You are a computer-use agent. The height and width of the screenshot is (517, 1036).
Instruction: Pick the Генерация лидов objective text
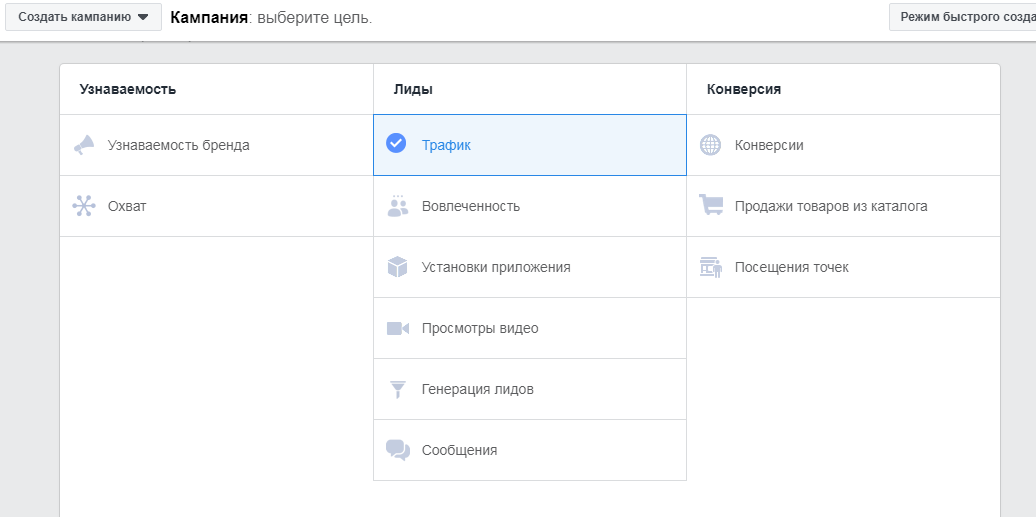tap(477, 389)
